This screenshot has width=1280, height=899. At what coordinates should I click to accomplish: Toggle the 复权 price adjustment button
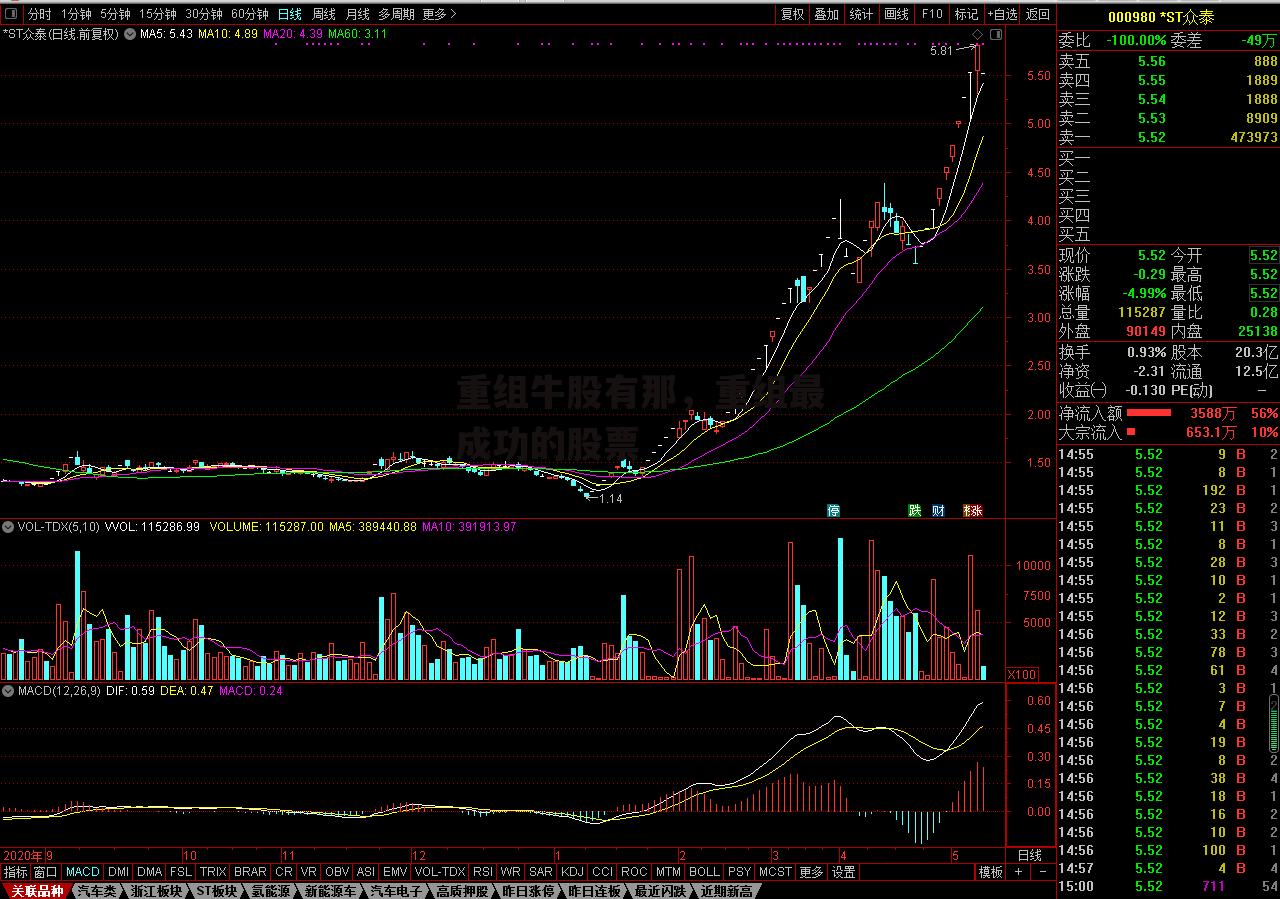[793, 14]
